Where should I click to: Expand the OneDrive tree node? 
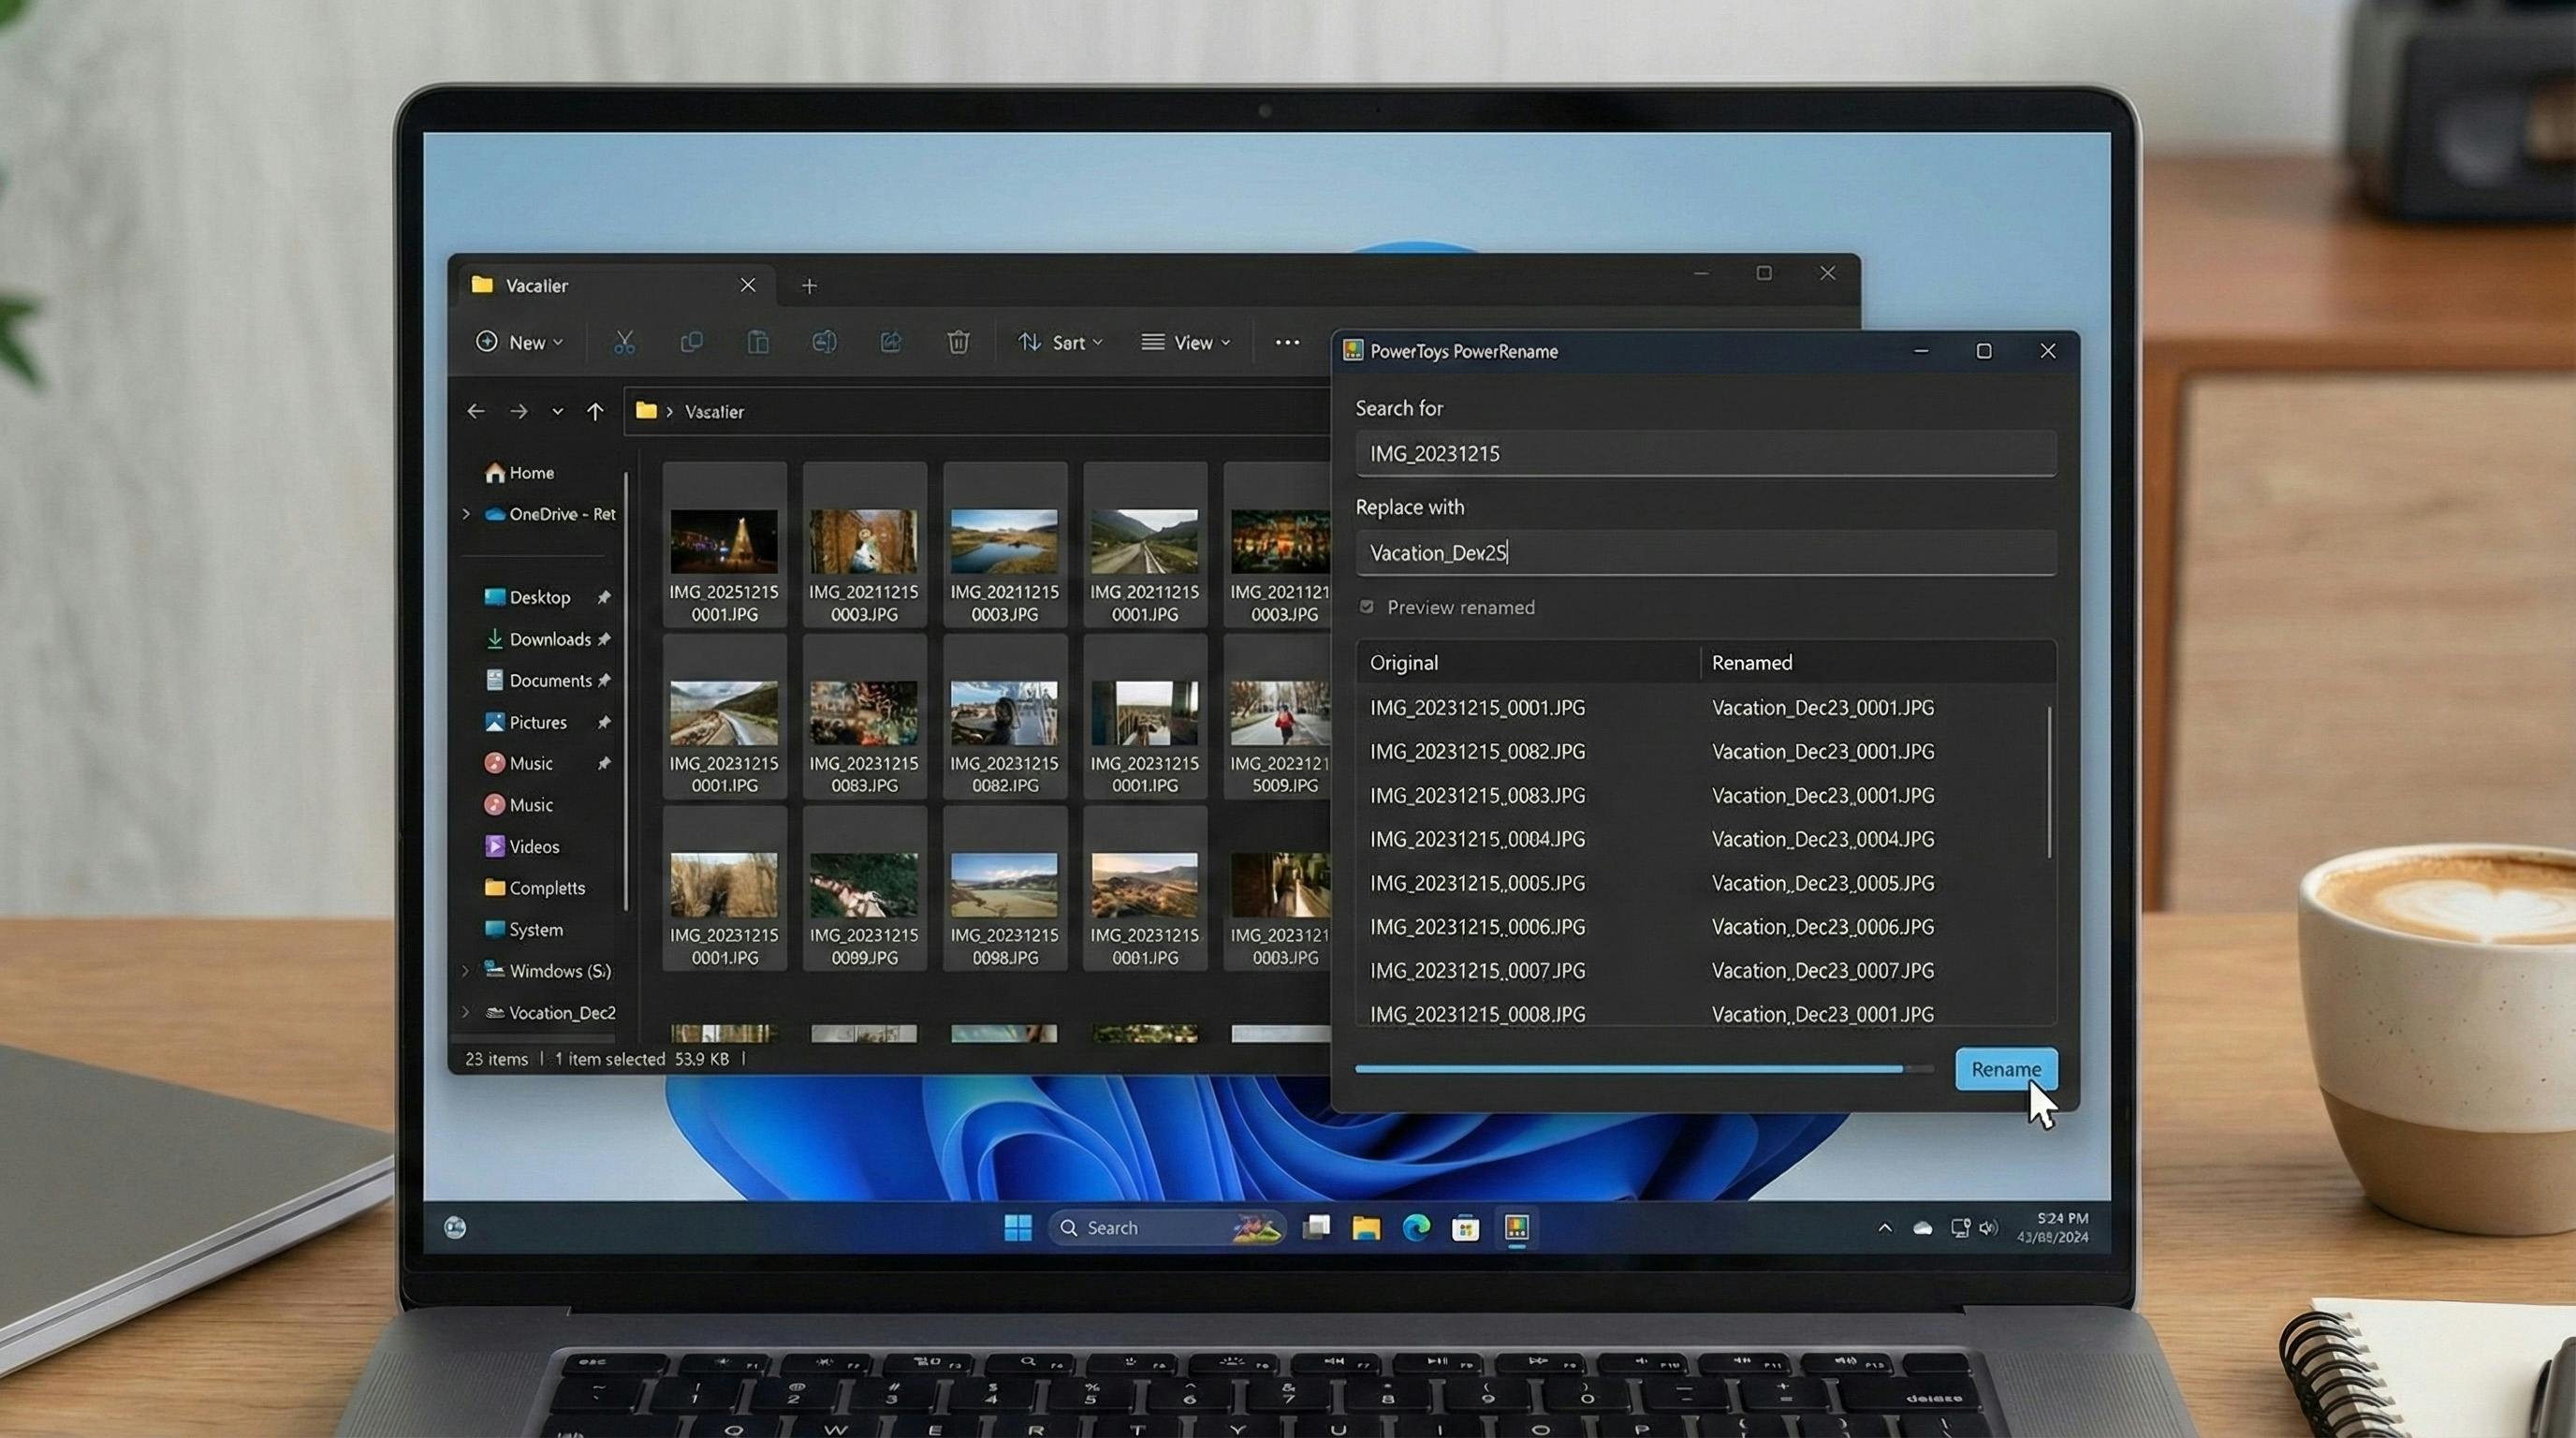coord(466,514)
